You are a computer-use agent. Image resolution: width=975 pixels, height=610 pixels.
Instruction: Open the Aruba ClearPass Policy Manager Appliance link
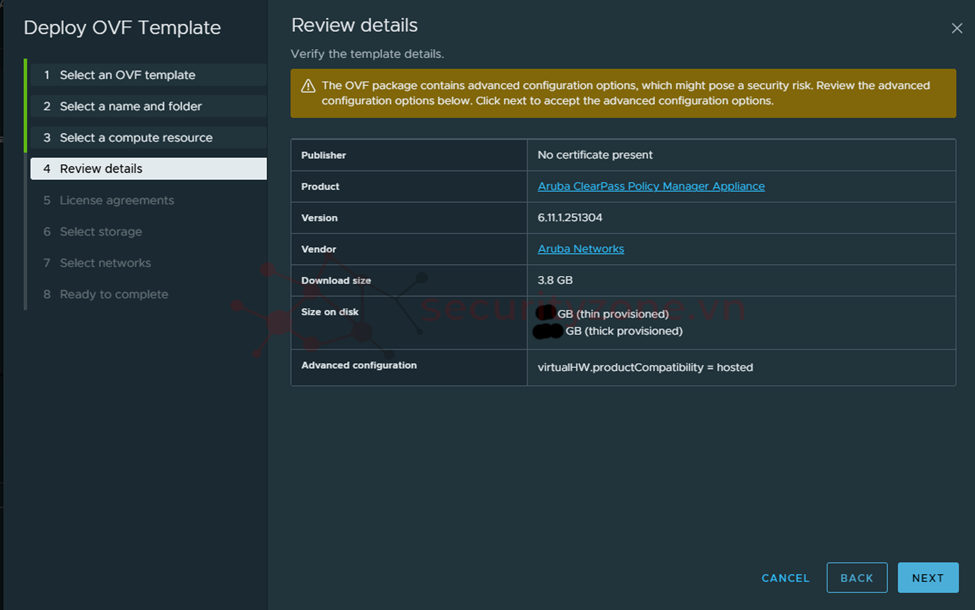651,186
